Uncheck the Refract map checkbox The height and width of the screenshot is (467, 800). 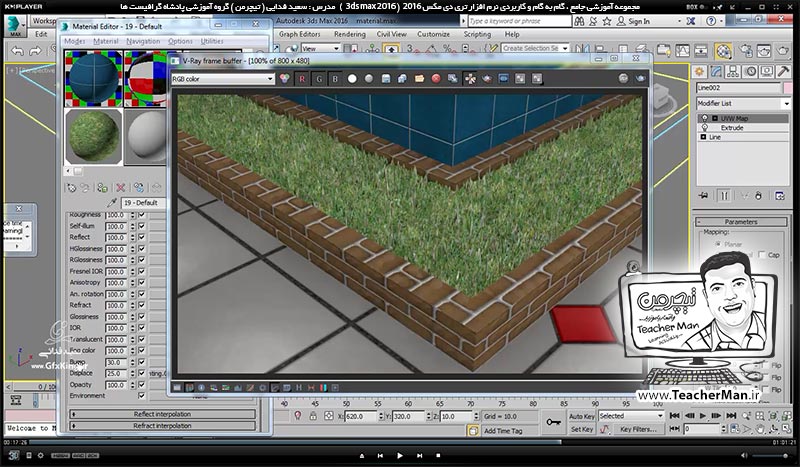141,305
